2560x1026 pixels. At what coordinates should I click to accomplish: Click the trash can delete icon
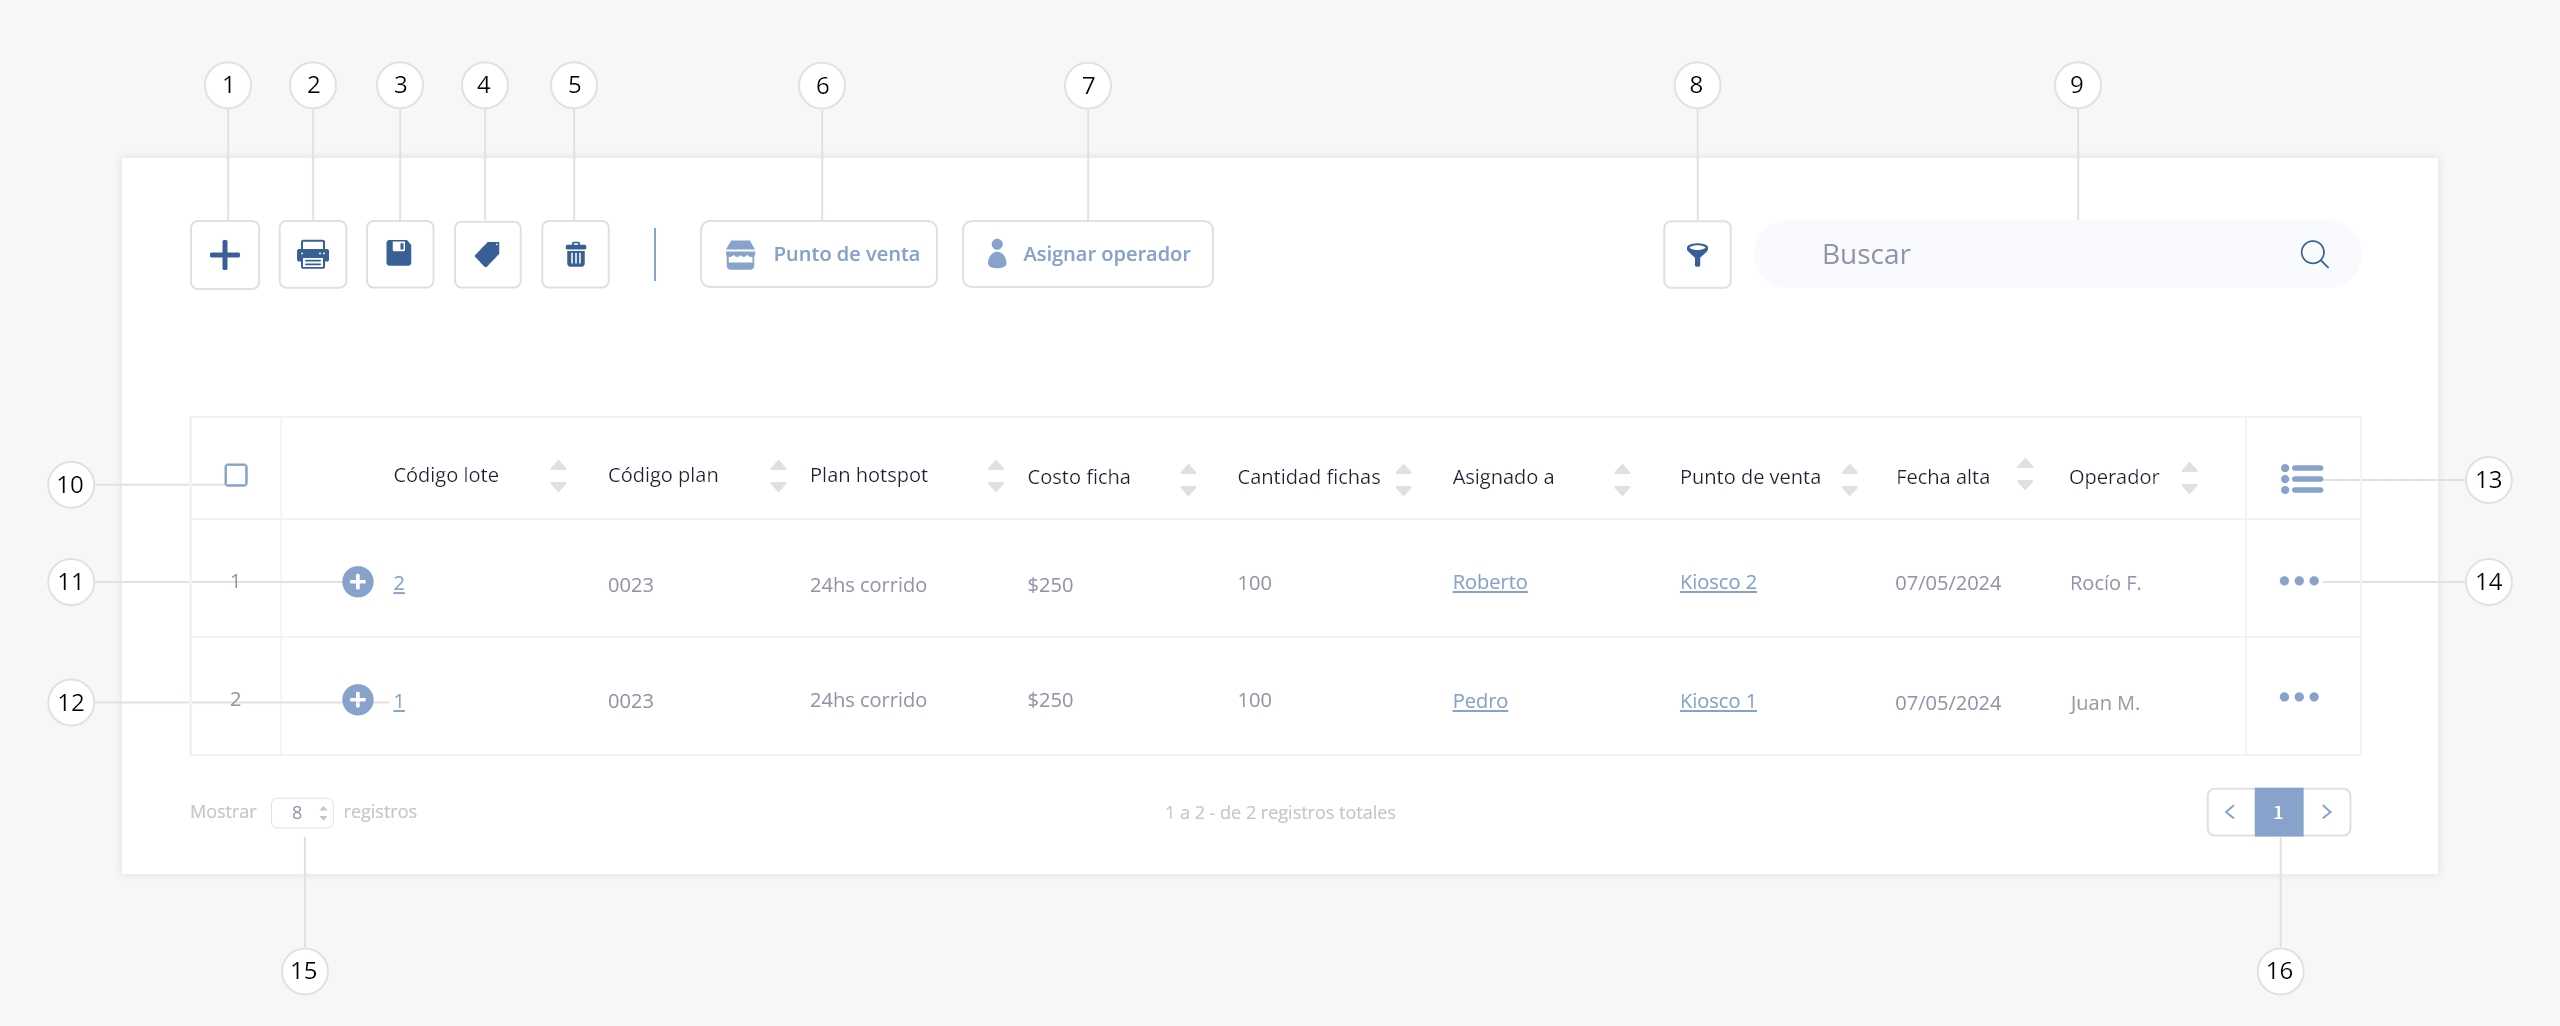tap(575, 255)
